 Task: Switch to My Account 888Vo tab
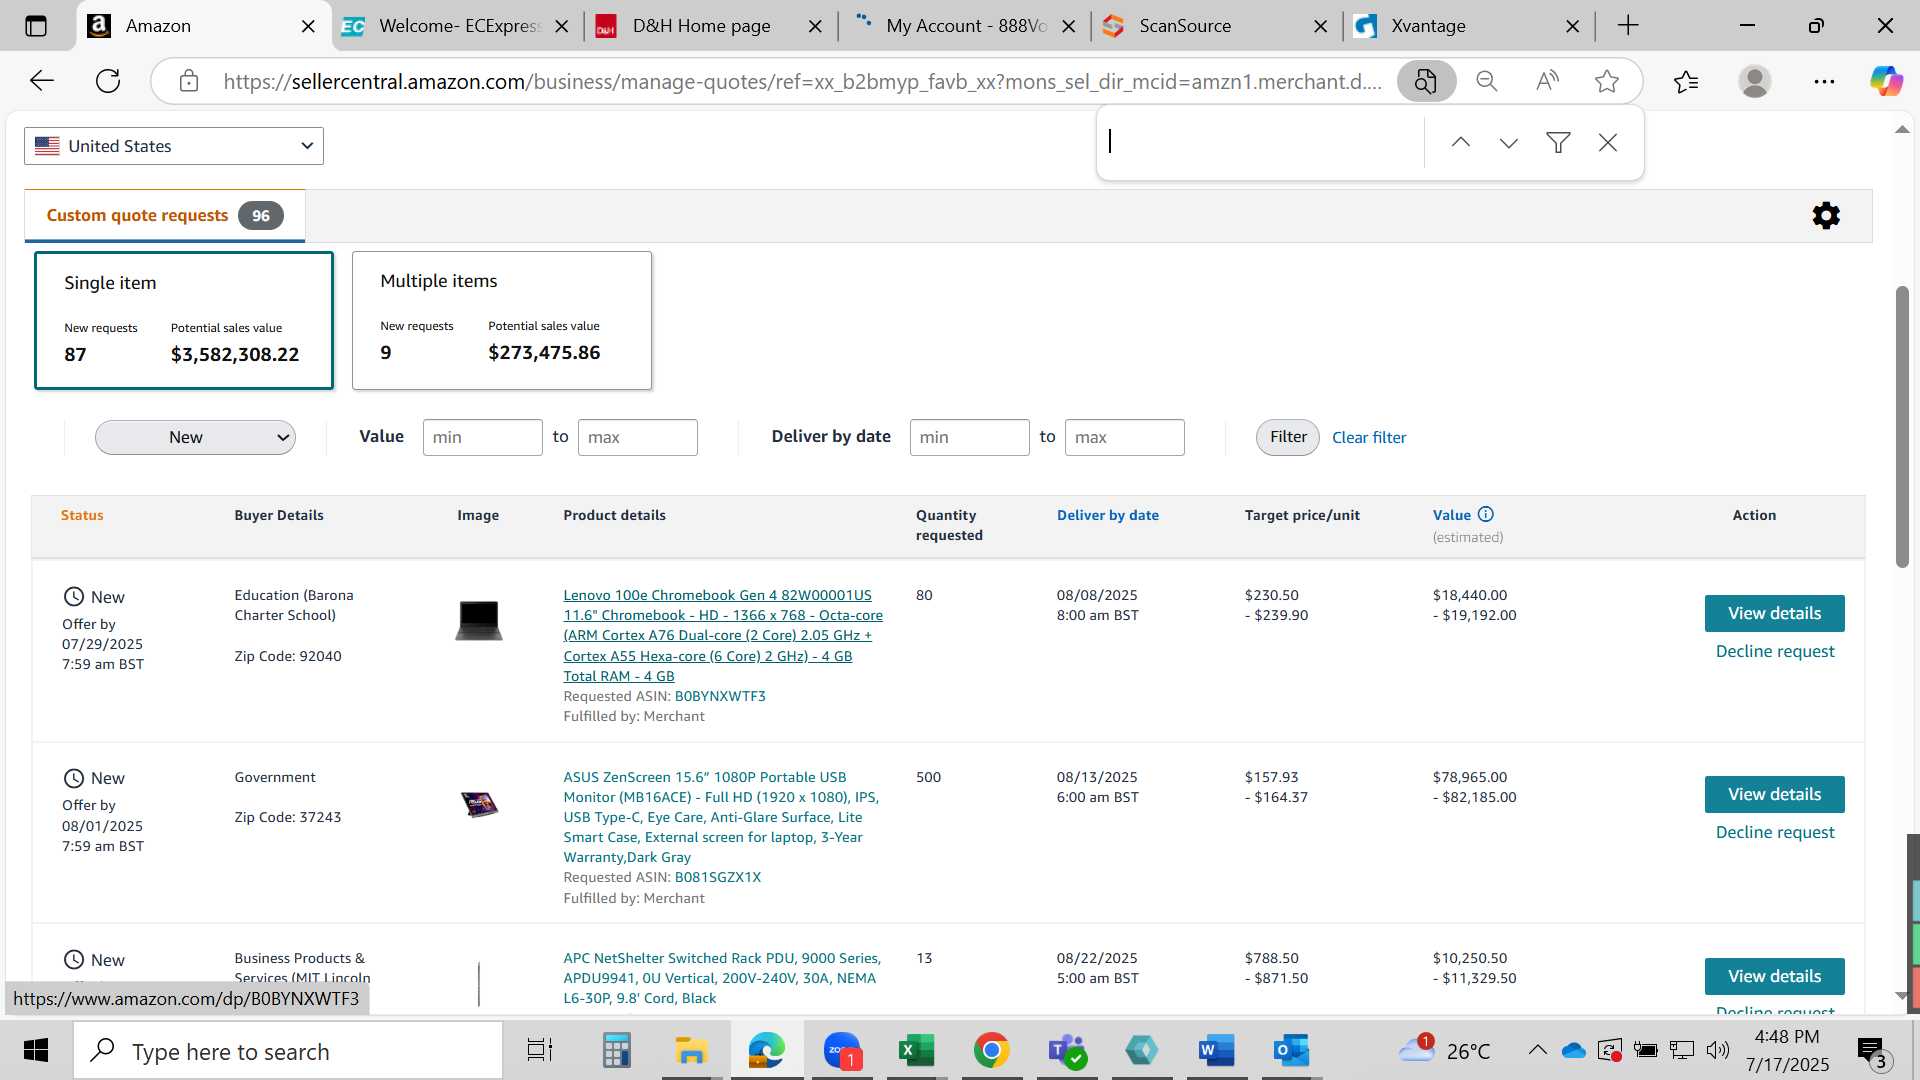point(963,26)
